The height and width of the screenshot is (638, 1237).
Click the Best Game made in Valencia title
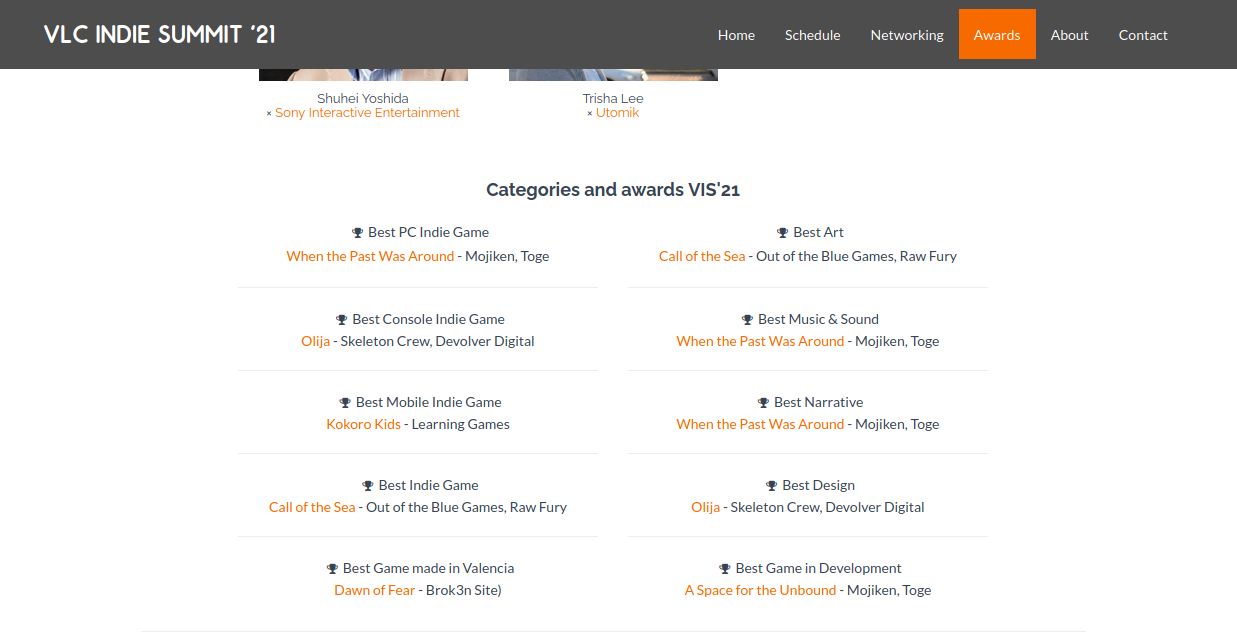coord(428,568)
